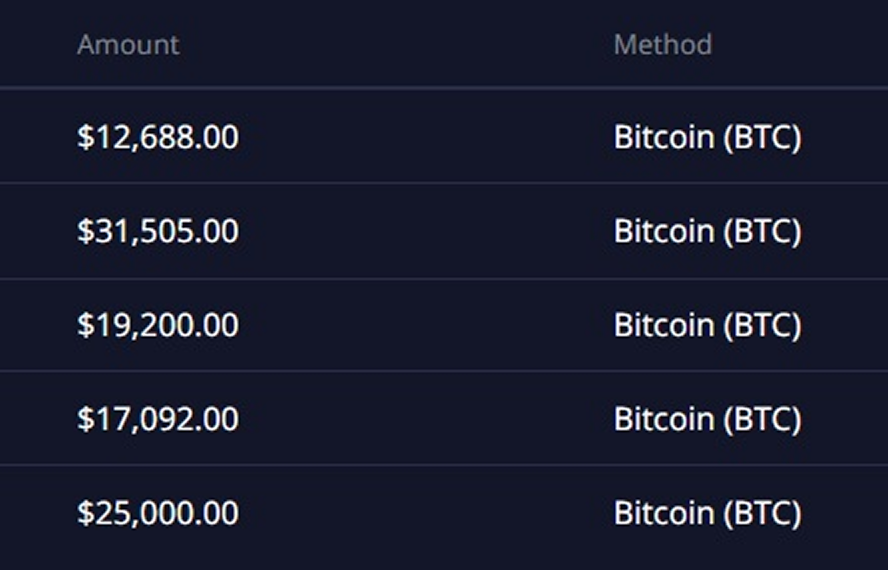Click the $31,505.00 amount

point(158,231)
